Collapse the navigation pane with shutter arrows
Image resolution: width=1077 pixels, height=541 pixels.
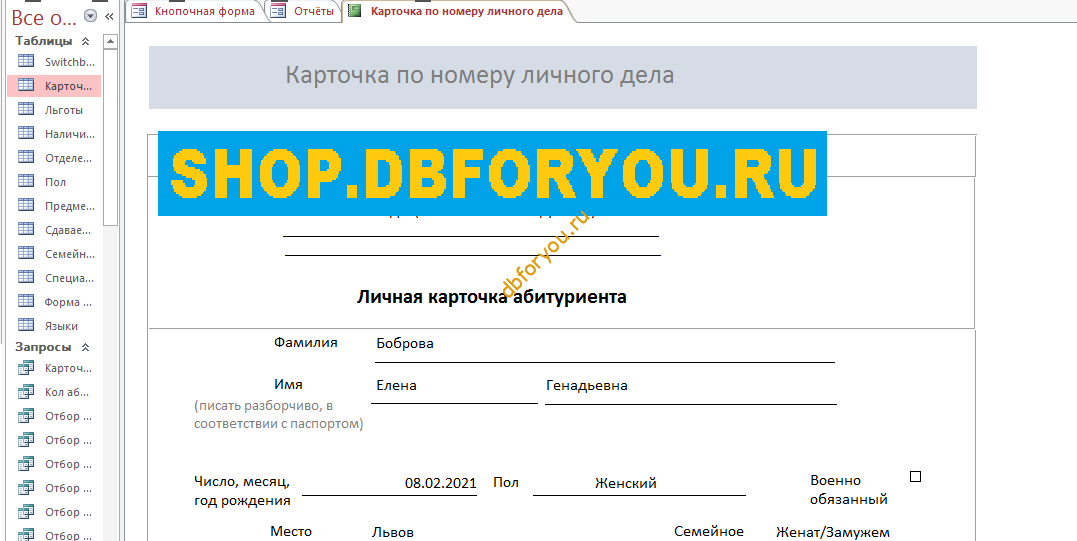point(109,16)
